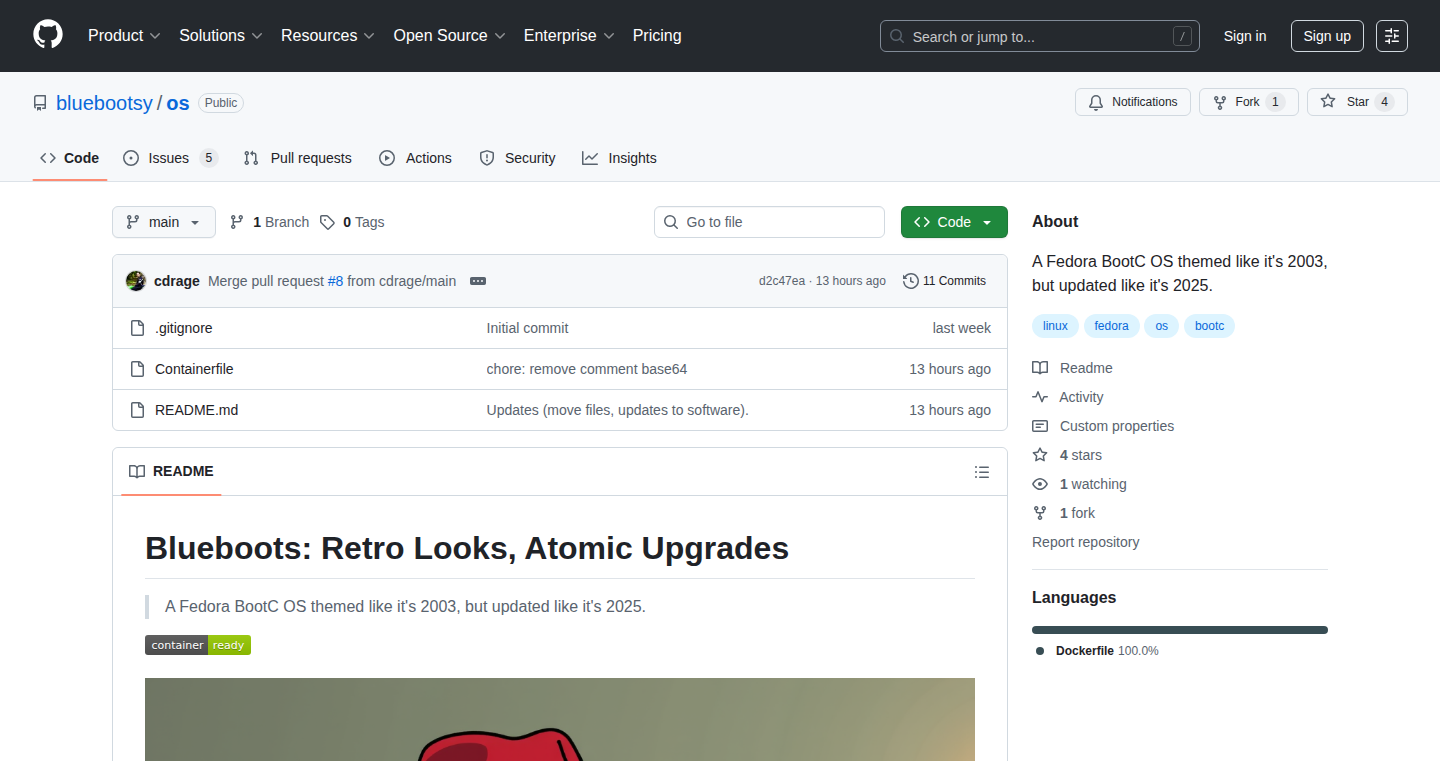1440x761 pixels.
Task: Open commit history clock icon
Action: coord(910,281)
